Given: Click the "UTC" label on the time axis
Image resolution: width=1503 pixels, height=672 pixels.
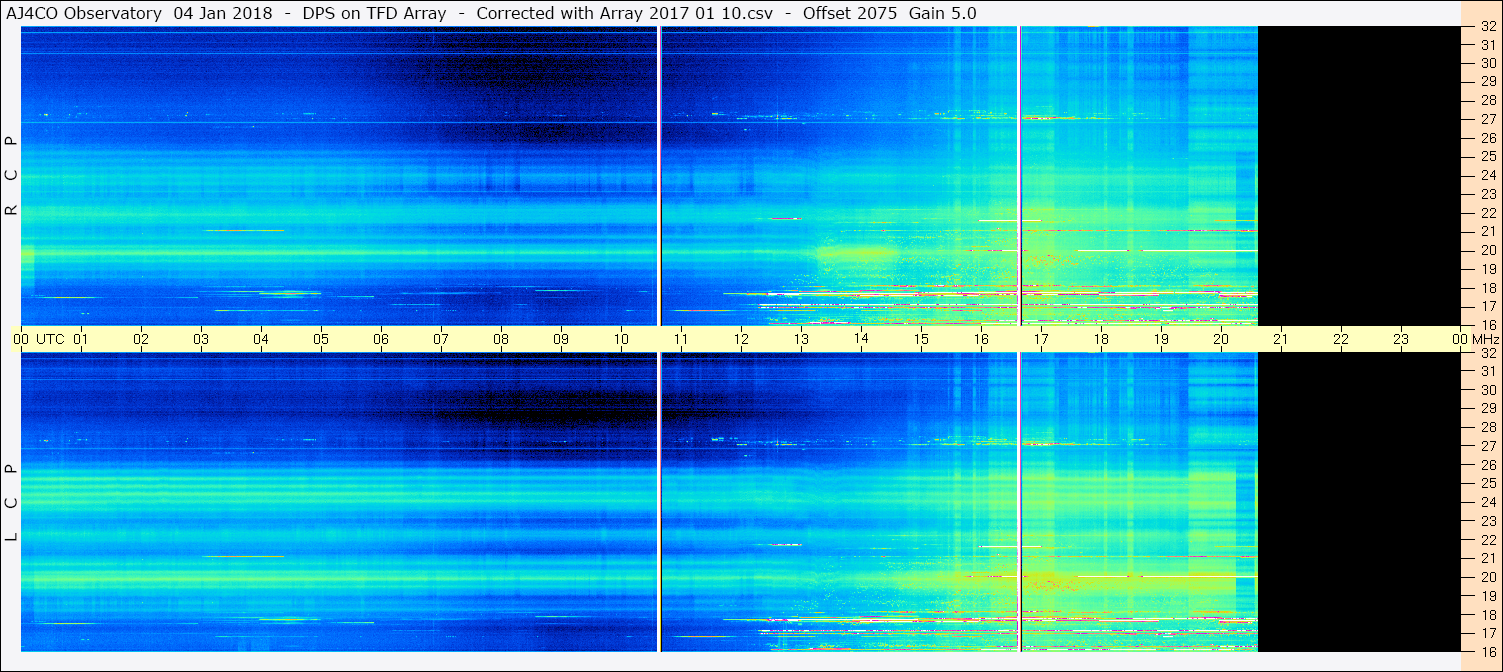Looking at the screenshot, I should [50, 339].
